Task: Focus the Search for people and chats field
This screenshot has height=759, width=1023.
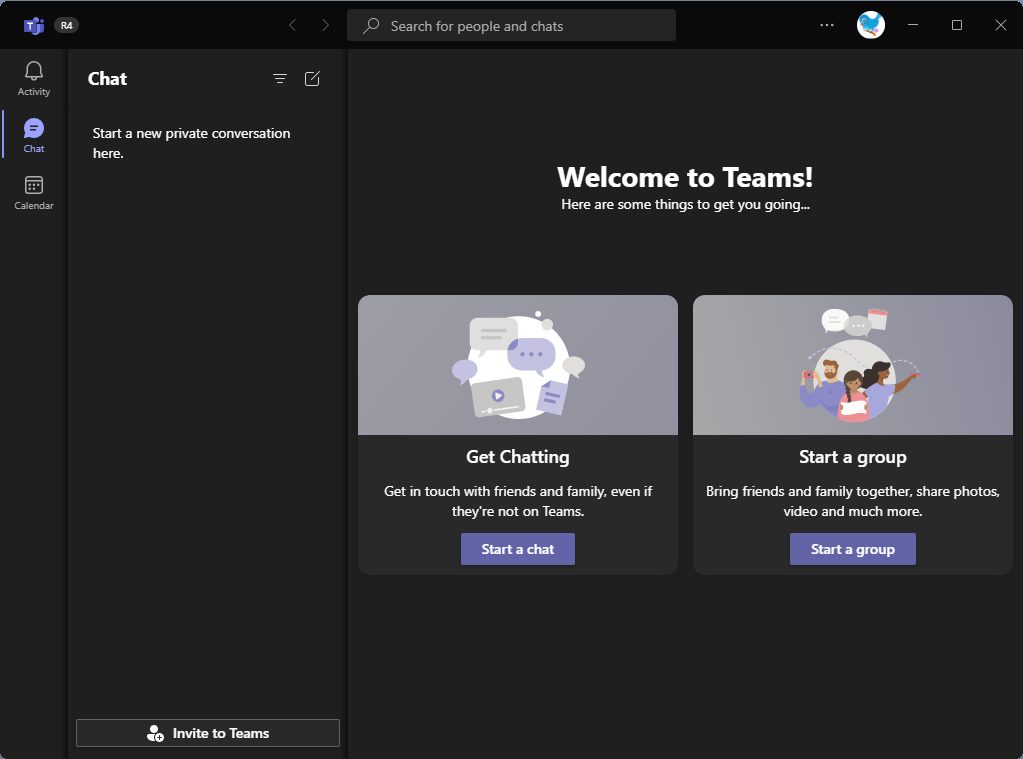Action: click(512, 25)
